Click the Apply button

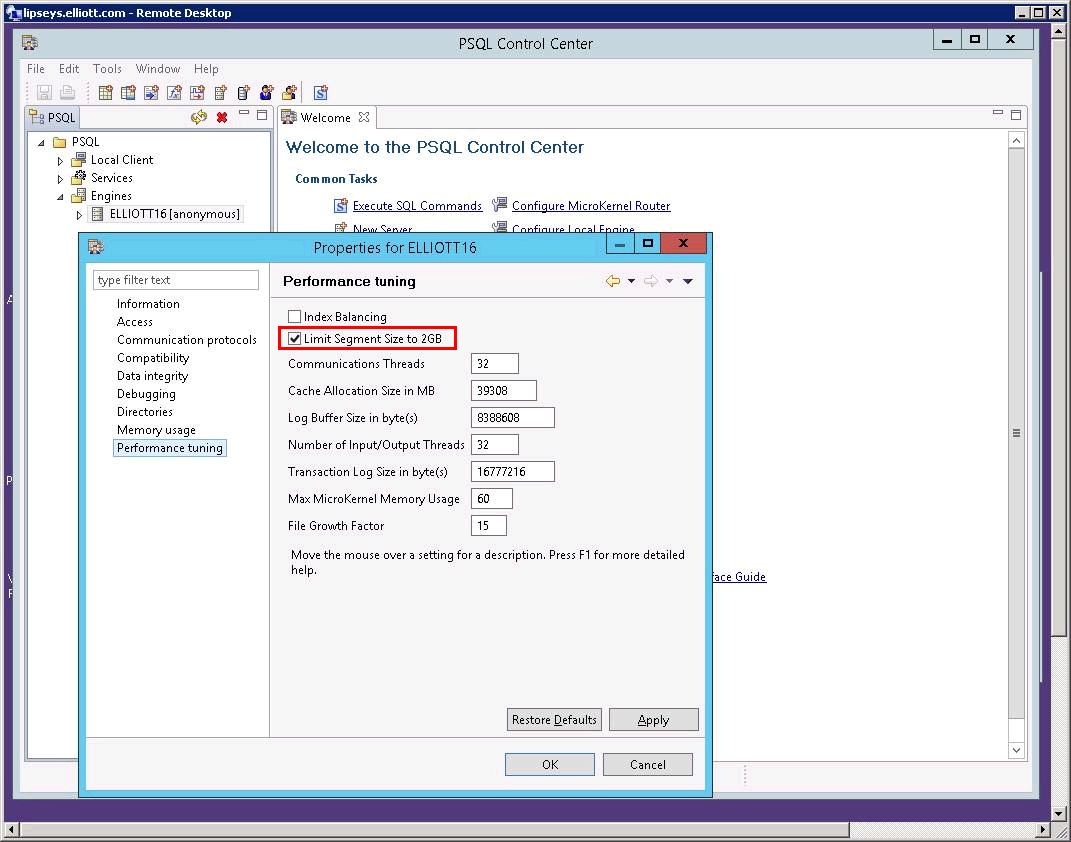click(654, 720)
